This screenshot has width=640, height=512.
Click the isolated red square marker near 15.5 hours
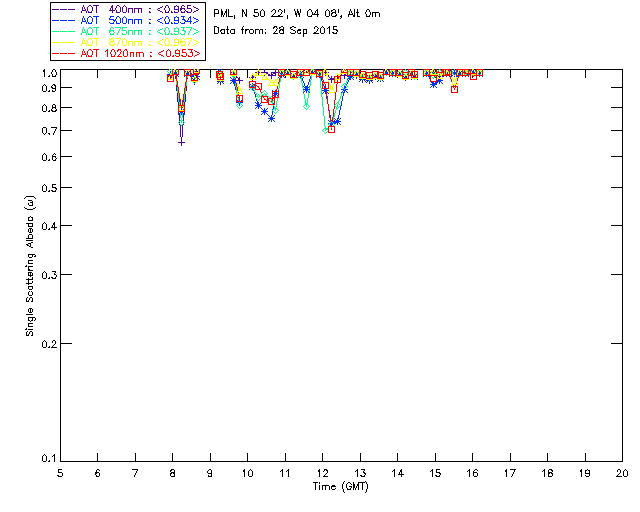click(454, 89)
